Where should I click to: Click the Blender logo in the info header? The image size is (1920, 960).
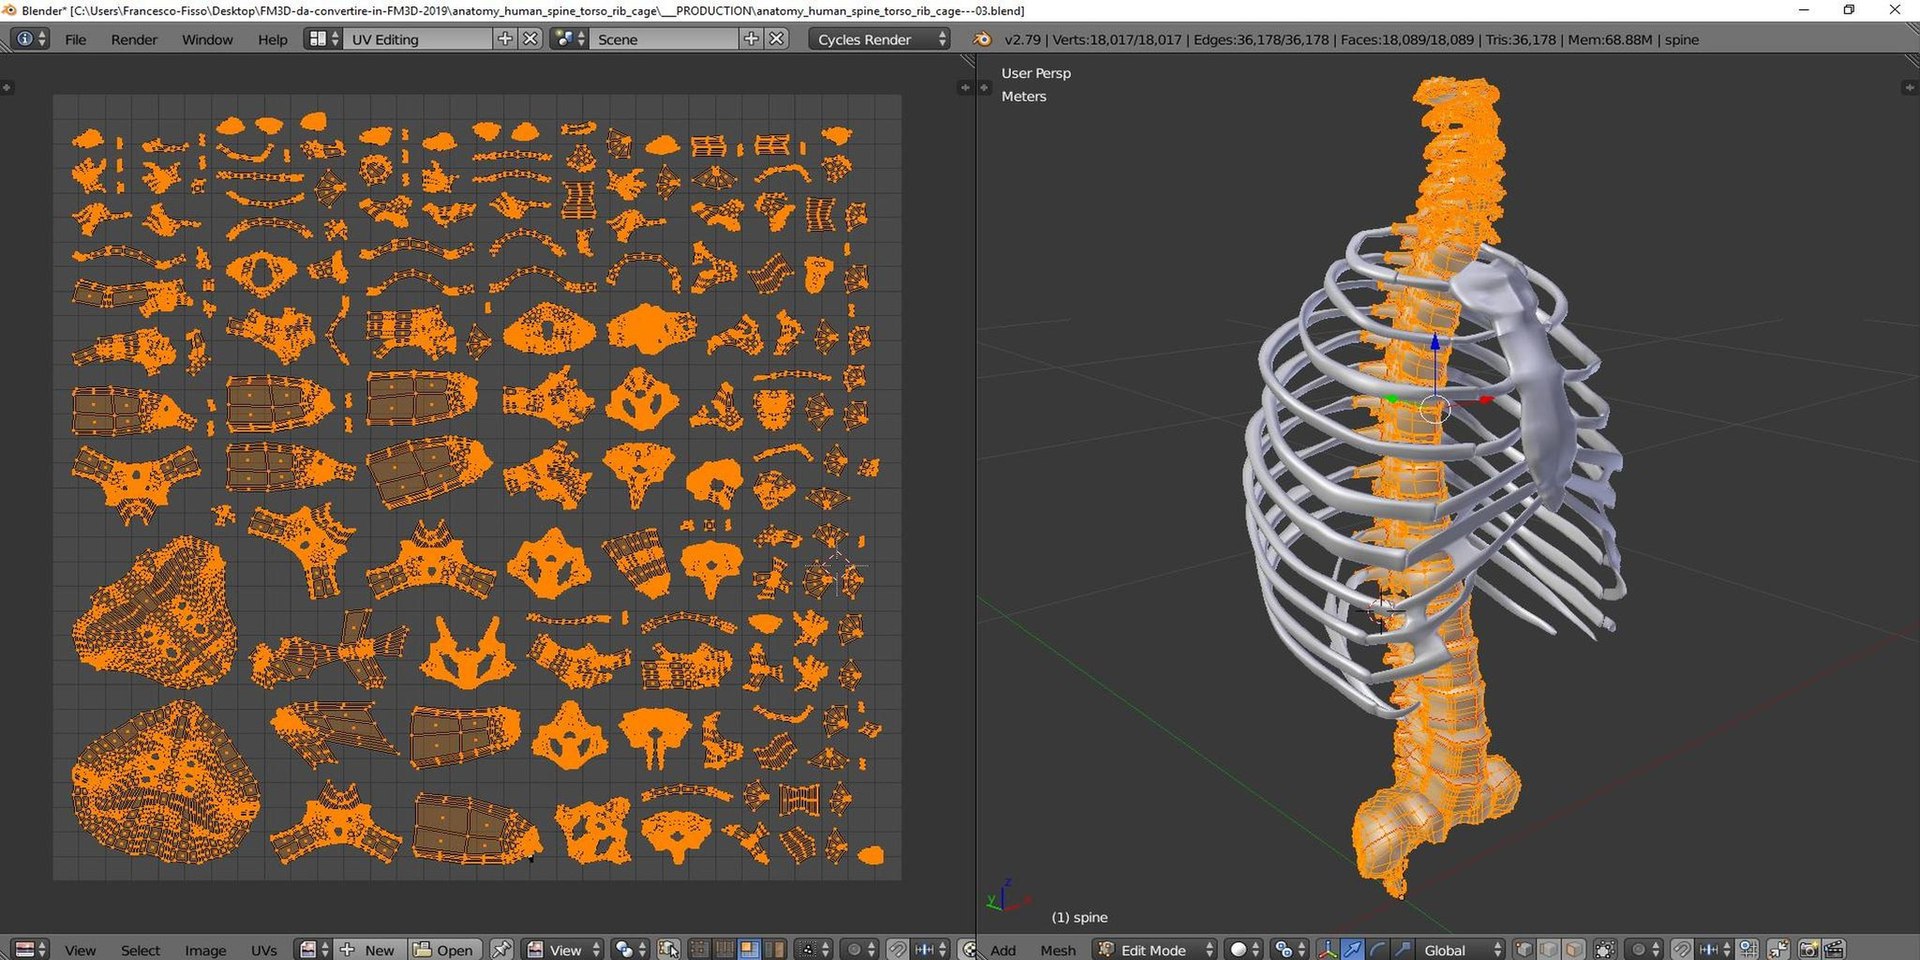pos(983,39)
